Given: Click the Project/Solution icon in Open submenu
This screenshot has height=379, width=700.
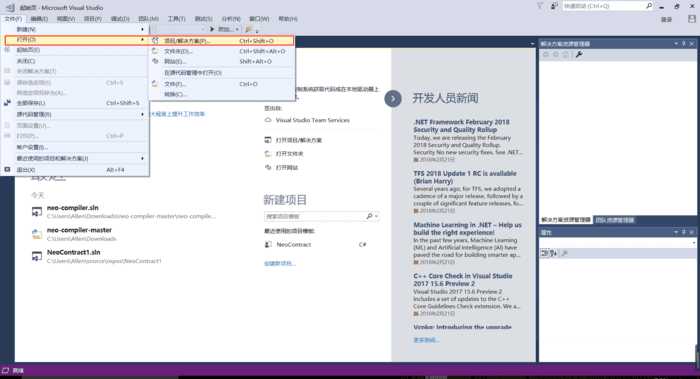Looking at the screenshot, I should pos(155,41).
